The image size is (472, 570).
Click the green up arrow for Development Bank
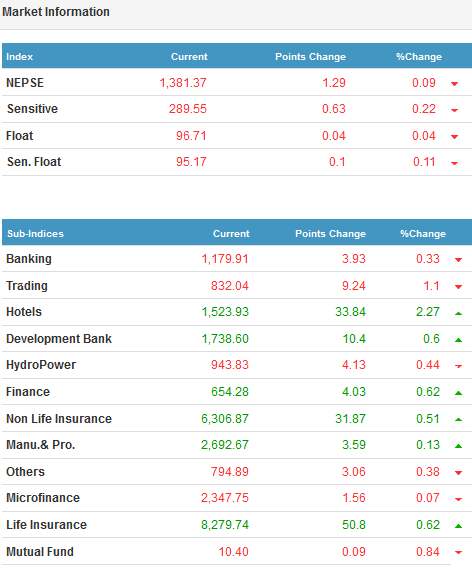pos(458,340)
